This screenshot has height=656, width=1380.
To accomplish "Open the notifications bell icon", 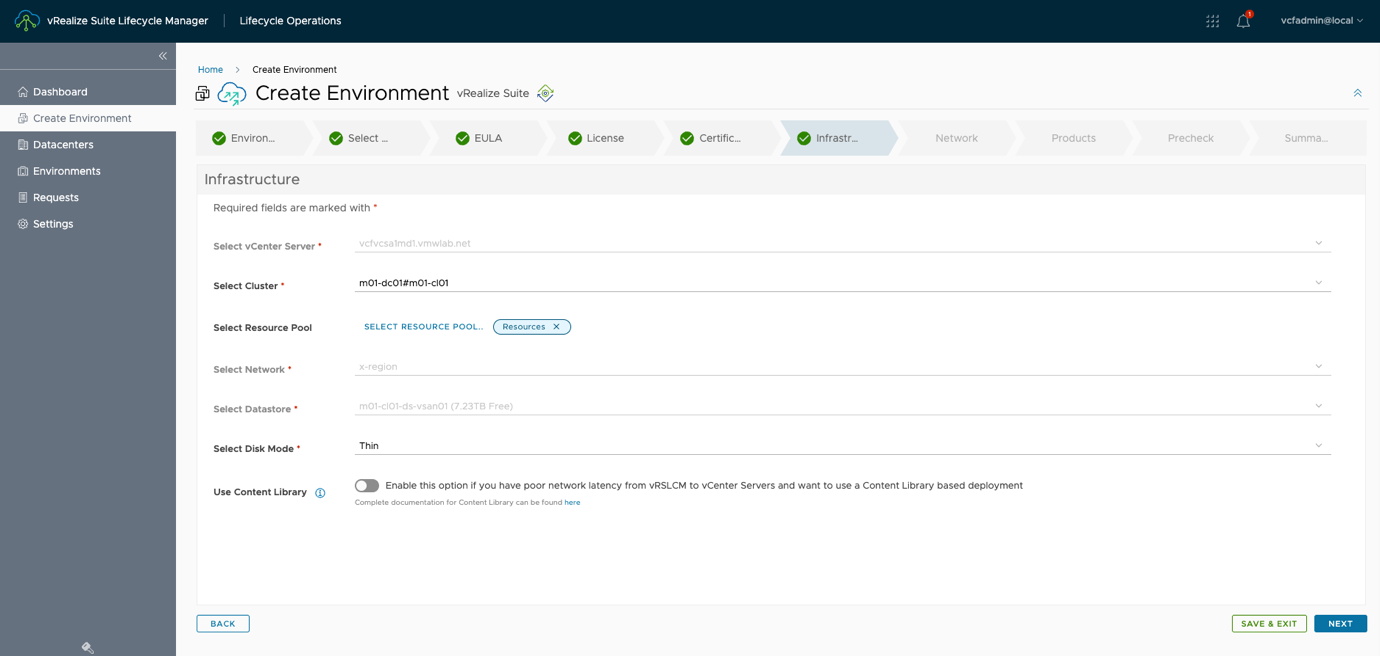I will tap(1243, 21).
